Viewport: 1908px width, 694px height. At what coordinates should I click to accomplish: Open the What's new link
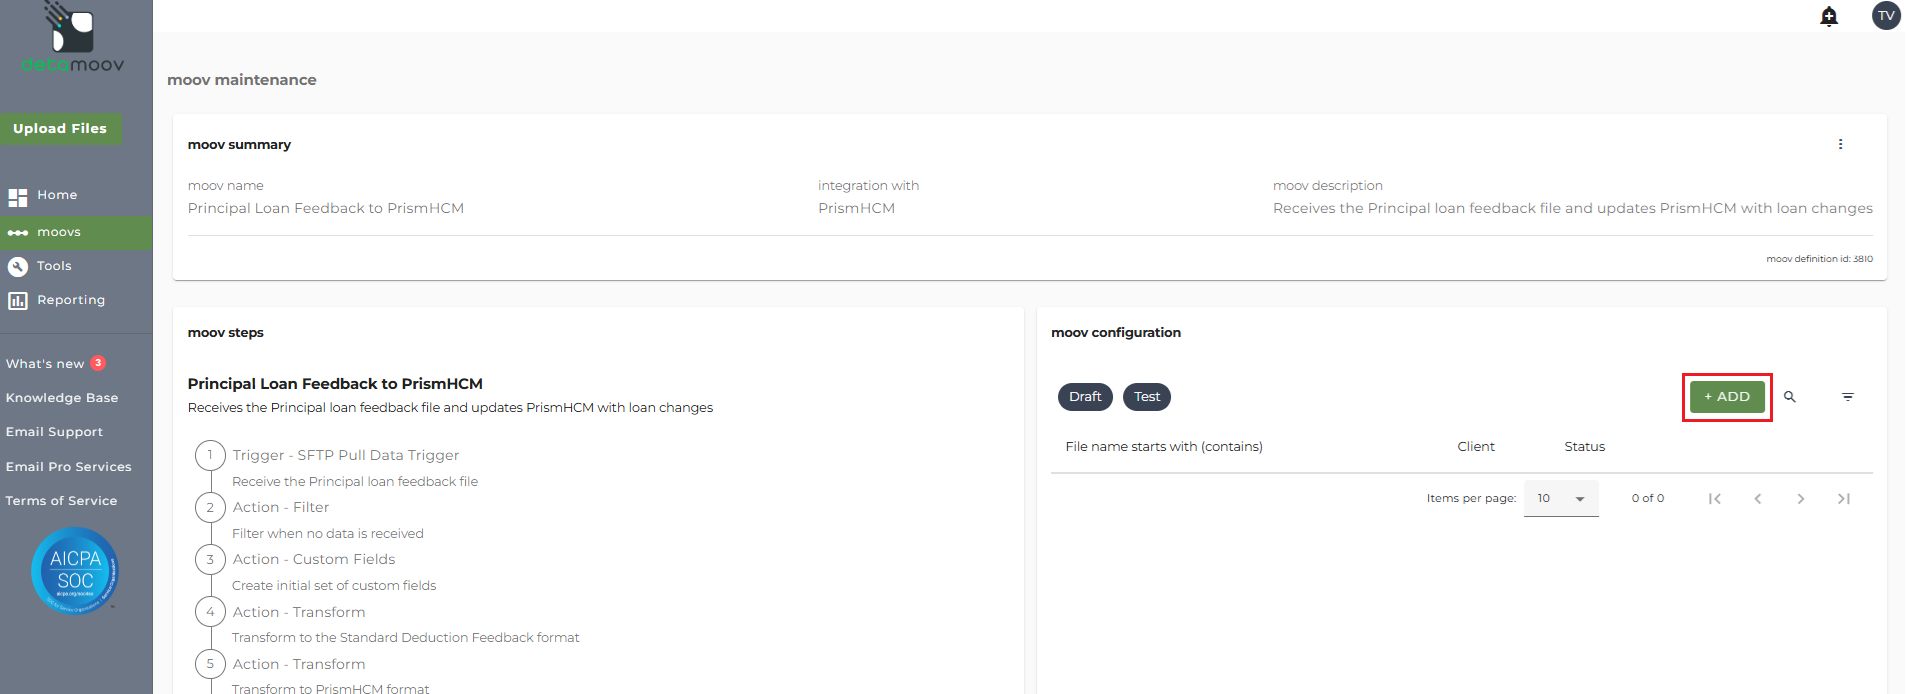(x=45, y=364)
